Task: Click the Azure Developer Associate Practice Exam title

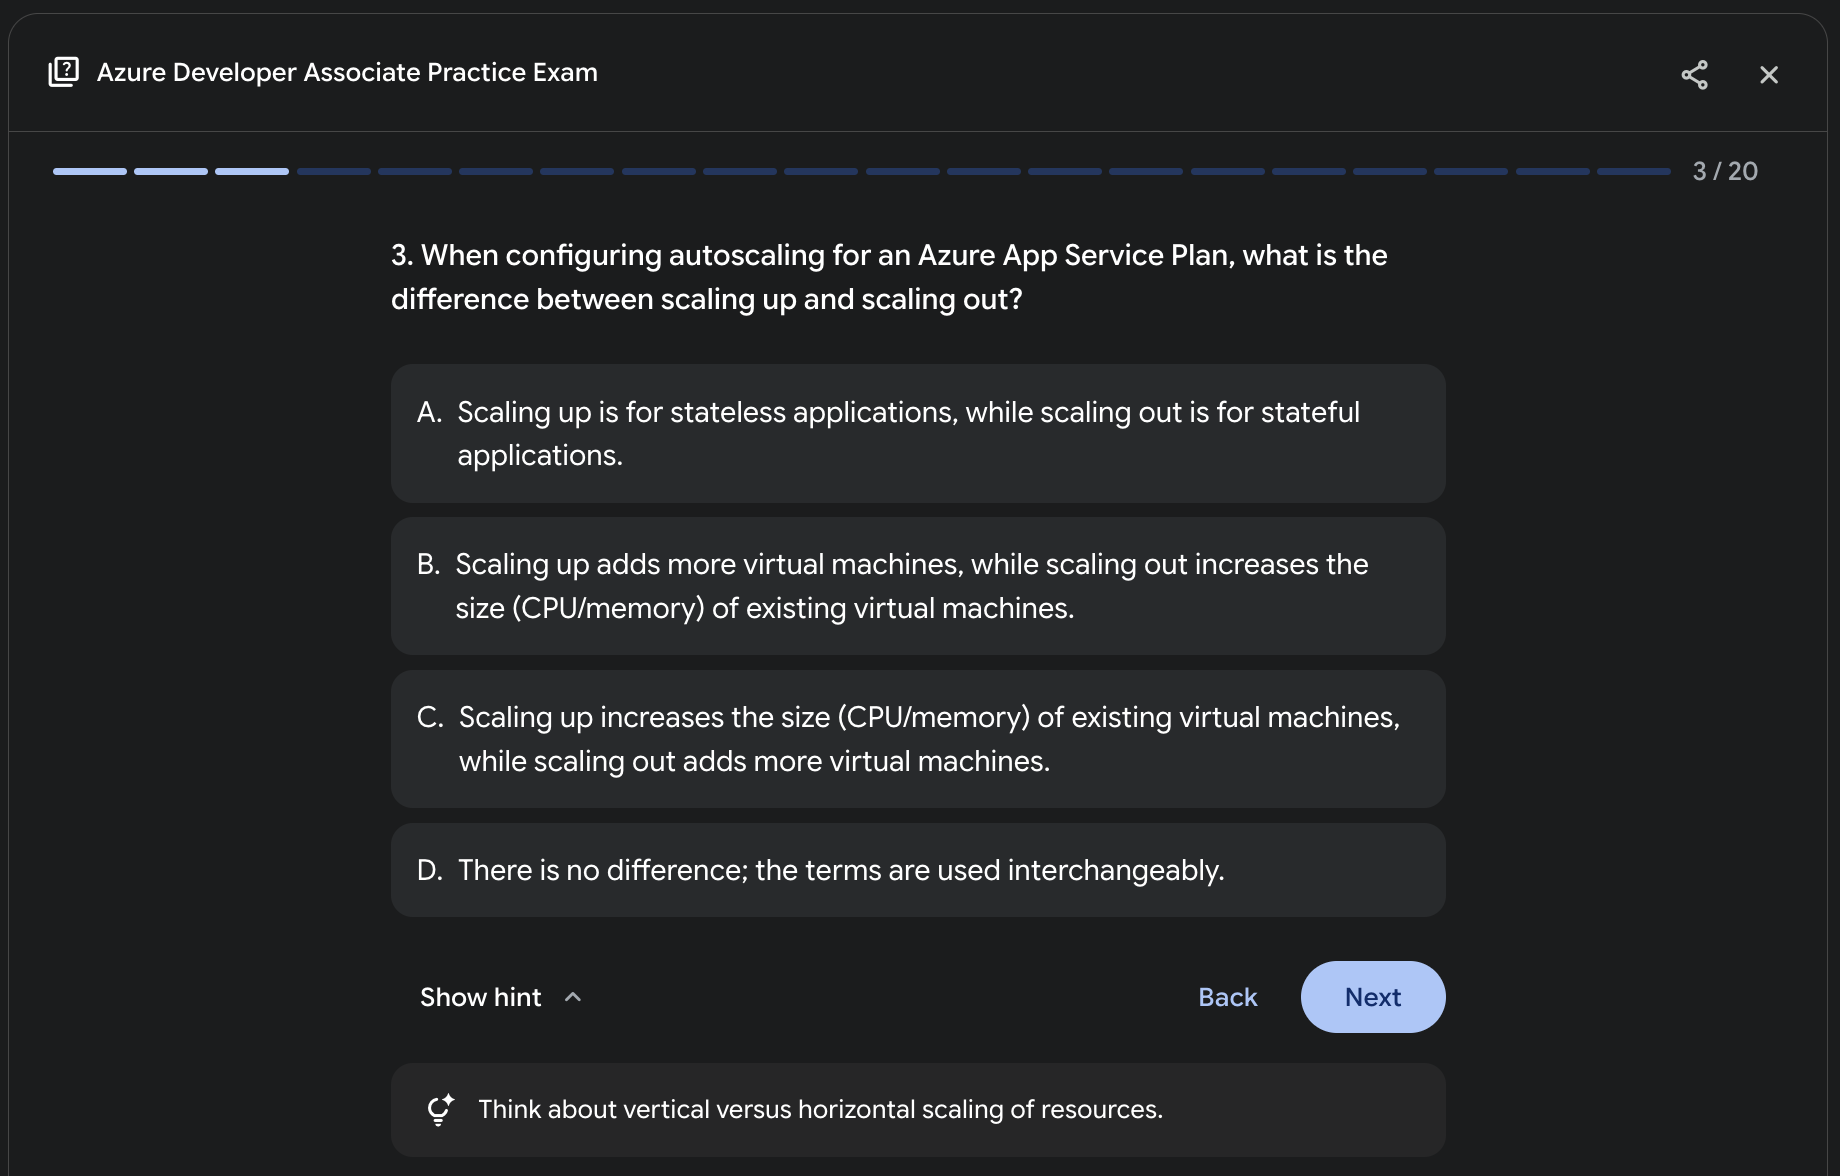Action: pos(347,72)
